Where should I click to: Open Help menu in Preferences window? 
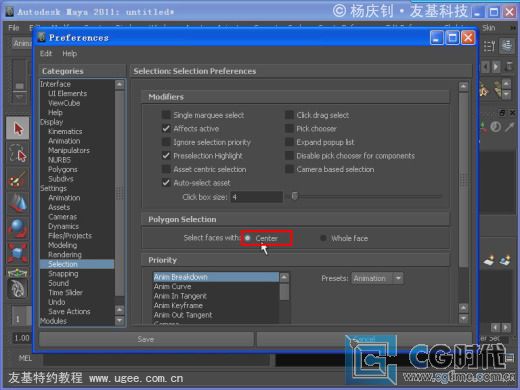coord(69,53)
